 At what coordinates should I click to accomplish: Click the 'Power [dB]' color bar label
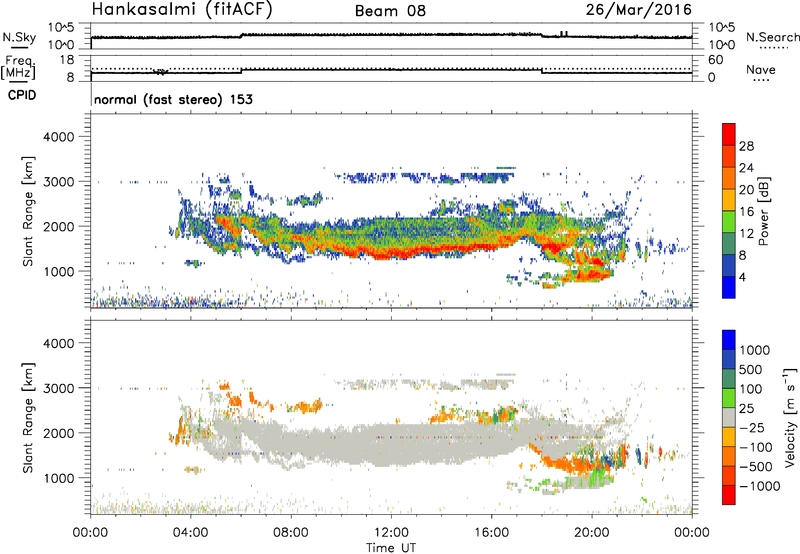(x=763, y=211)
